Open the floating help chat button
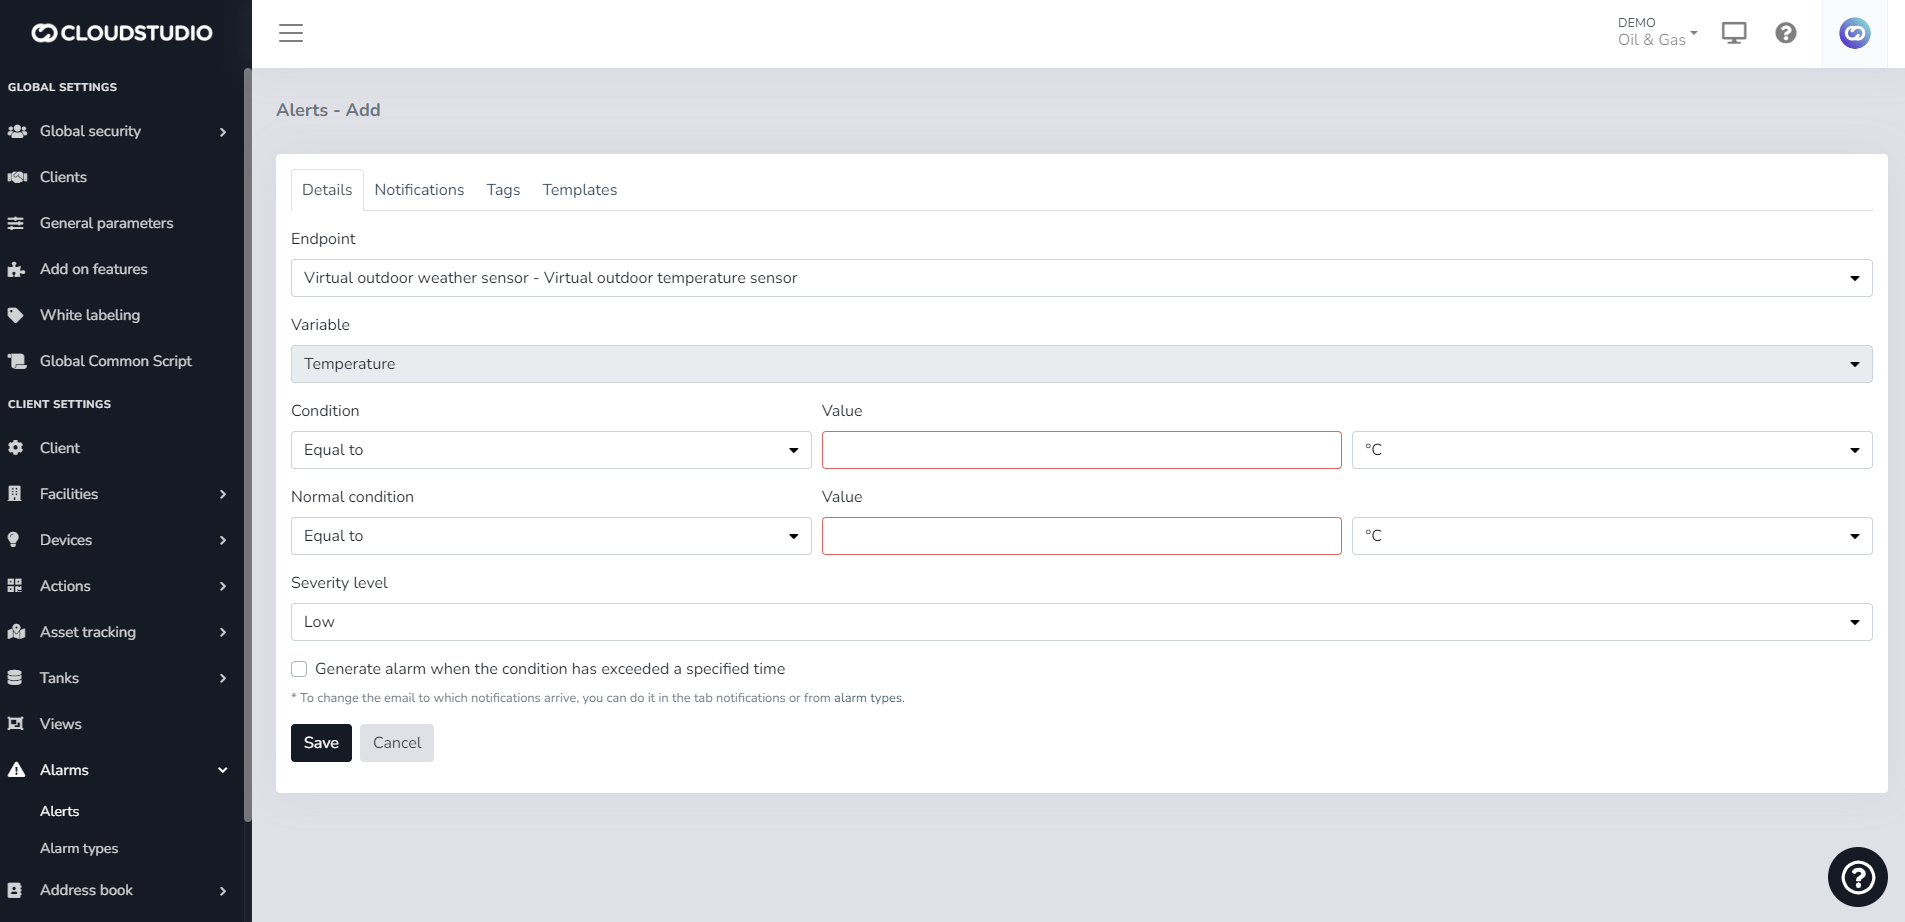This screenshot has height=922, width=1905. coord(1857,877)
